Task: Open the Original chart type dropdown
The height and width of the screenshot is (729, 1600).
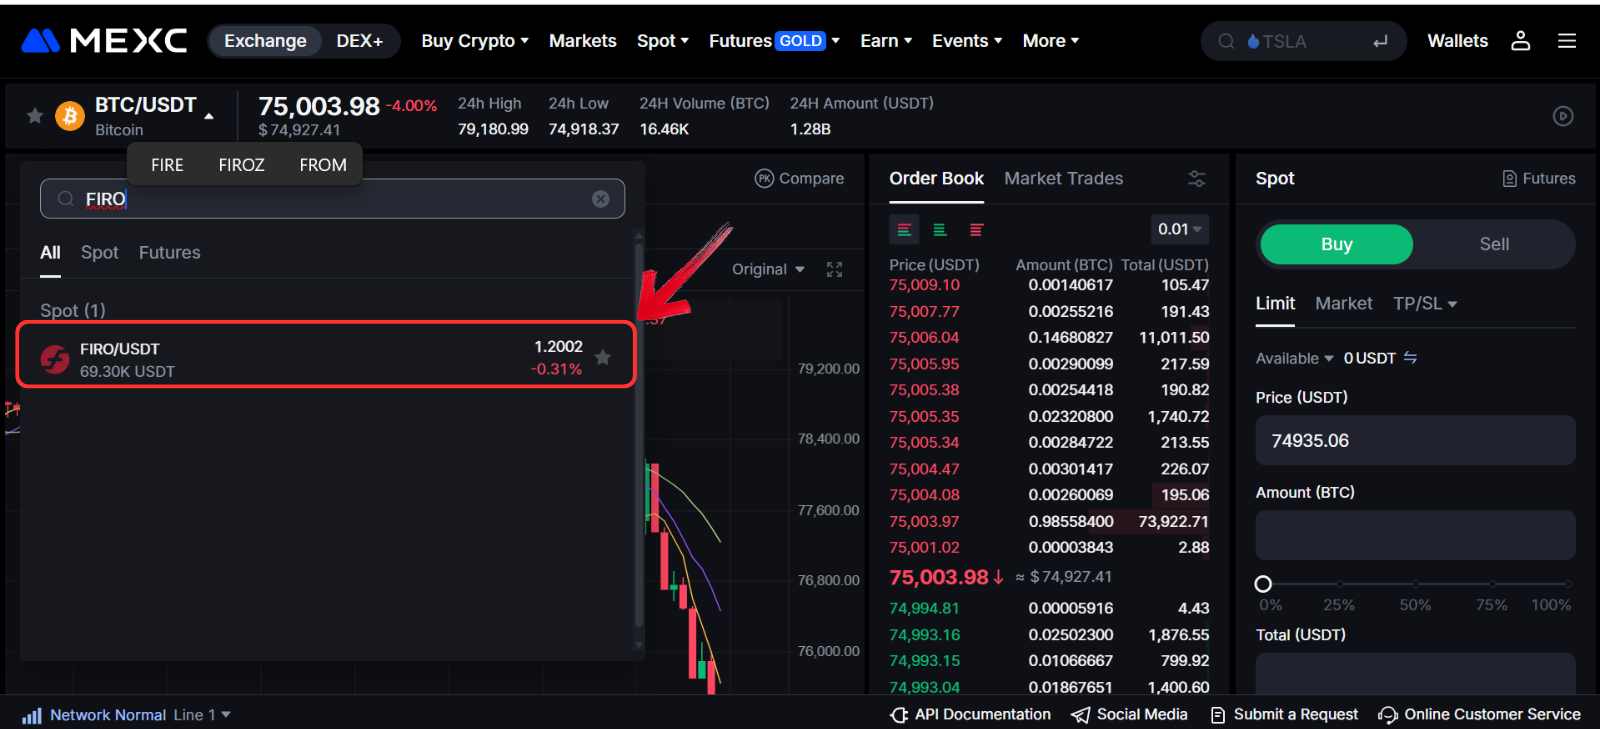Action: click(x=768, y=270)
